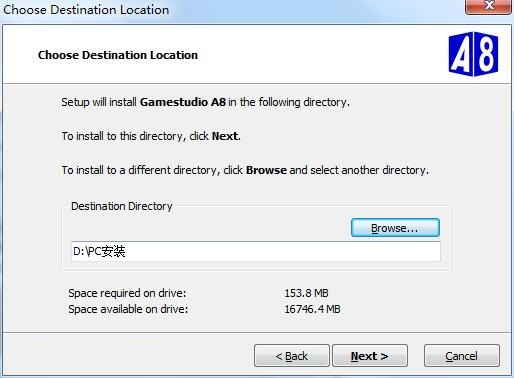
Task: Click the bold Gamestudio A8 product name
Action: coord(183,102)
